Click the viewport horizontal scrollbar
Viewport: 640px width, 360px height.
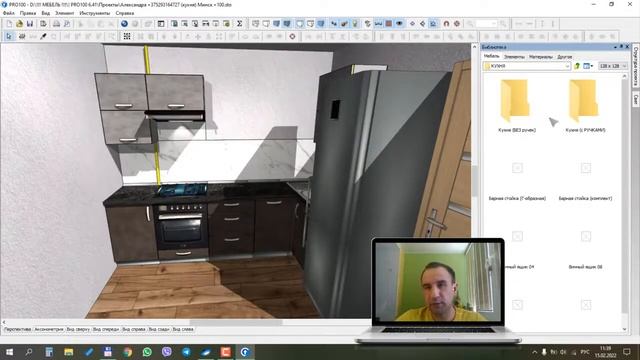(236, 322)
